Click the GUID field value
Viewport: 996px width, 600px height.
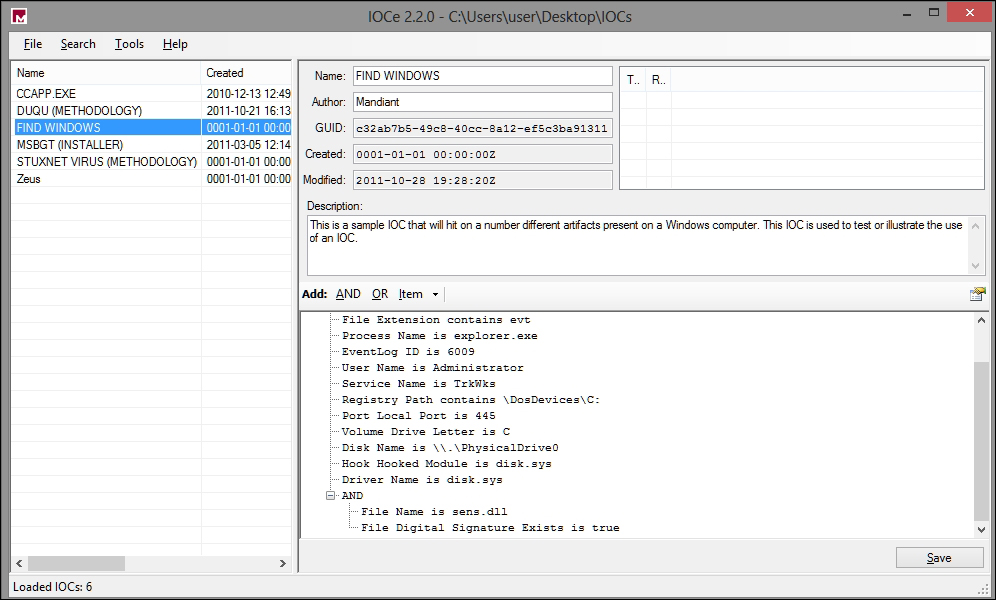tap(483, 127)
